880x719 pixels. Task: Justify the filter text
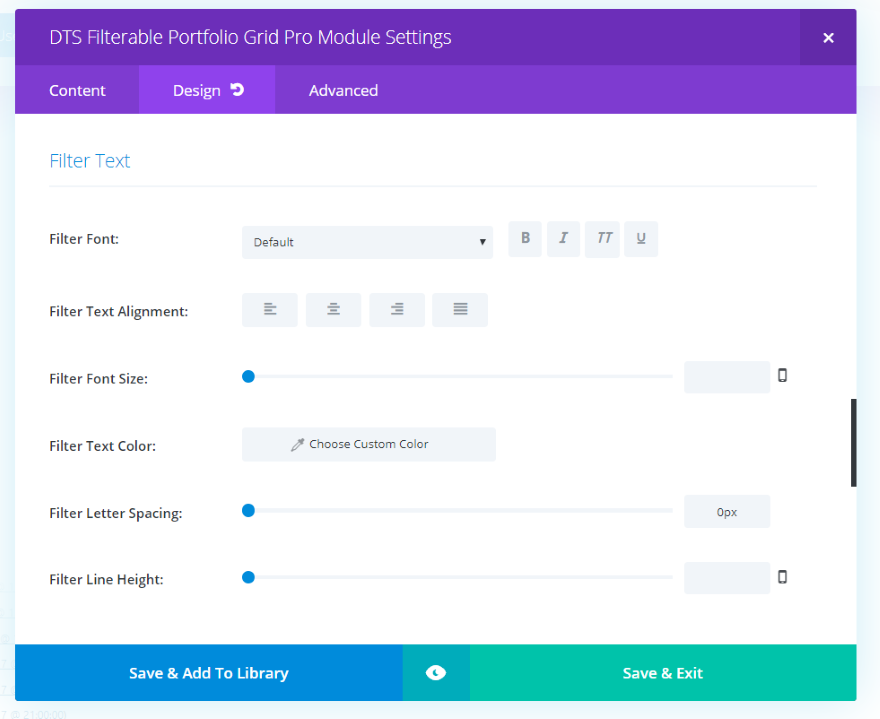click(x=460, y=310)
